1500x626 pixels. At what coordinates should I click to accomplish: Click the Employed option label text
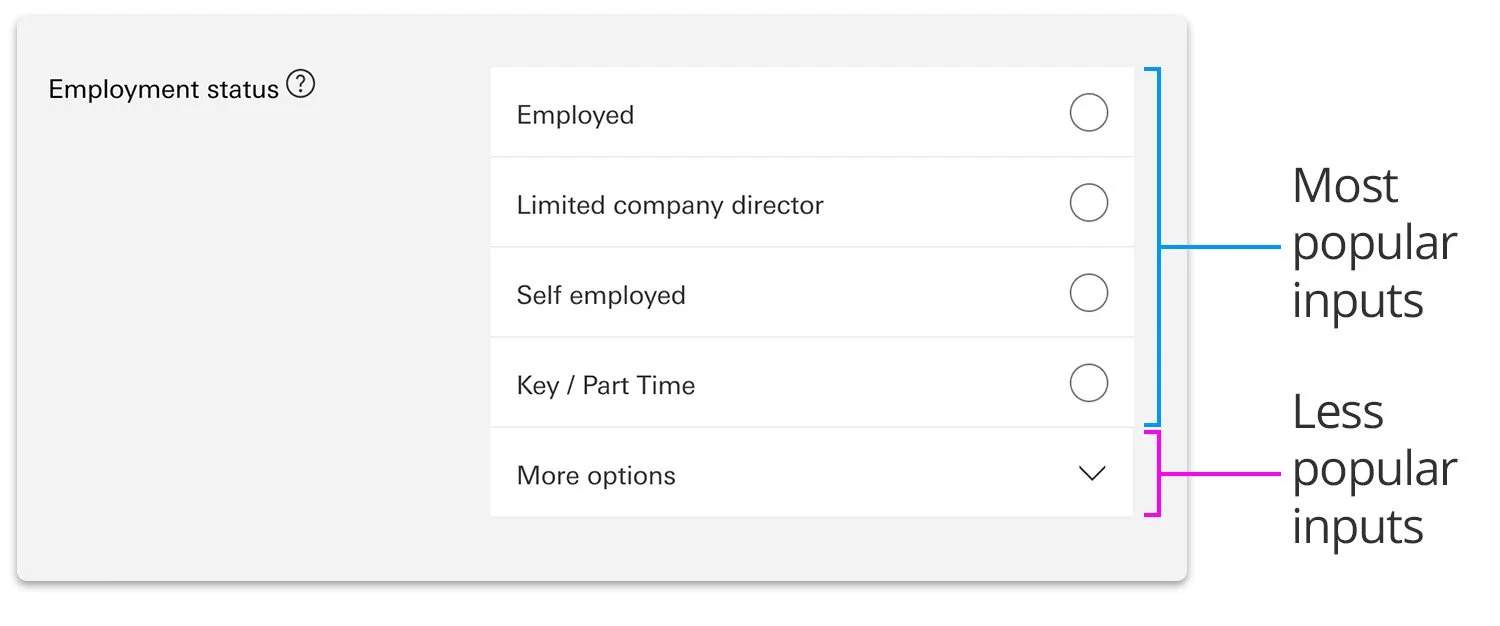click(575, 115)
